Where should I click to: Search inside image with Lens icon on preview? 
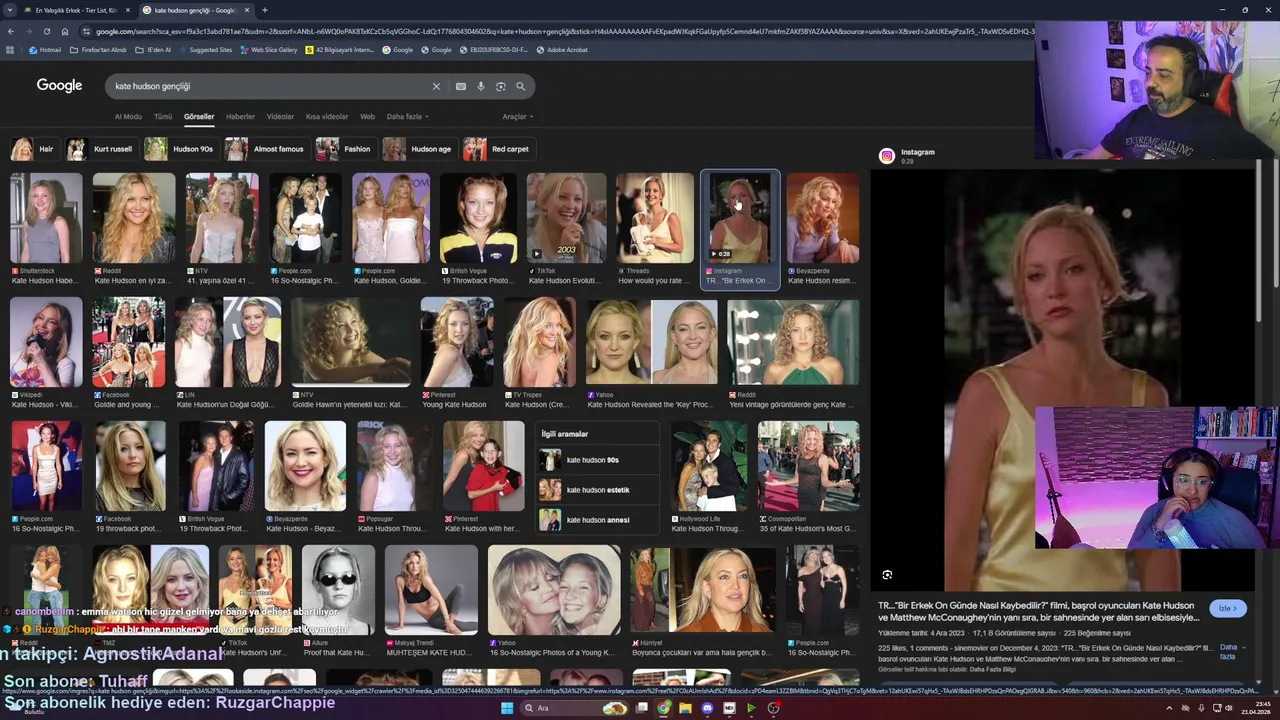point(887,575)
